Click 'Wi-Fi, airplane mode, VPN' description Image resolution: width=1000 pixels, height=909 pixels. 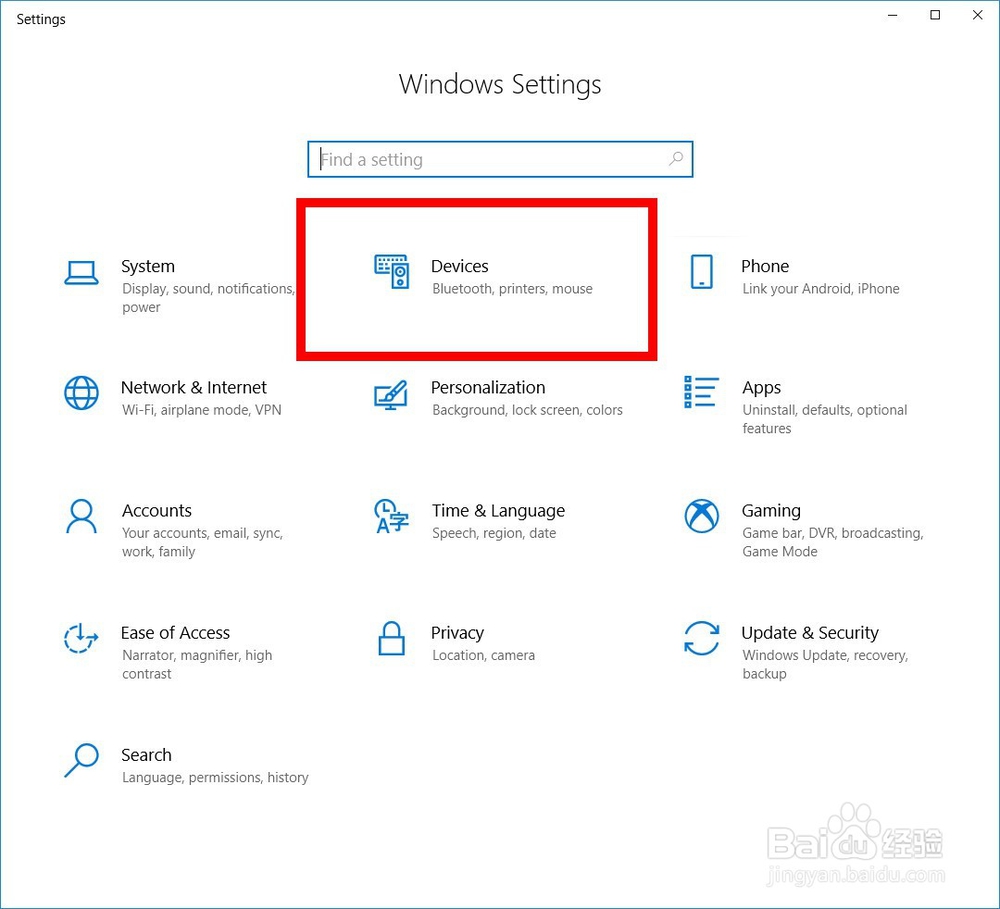(x=202, y=410)
